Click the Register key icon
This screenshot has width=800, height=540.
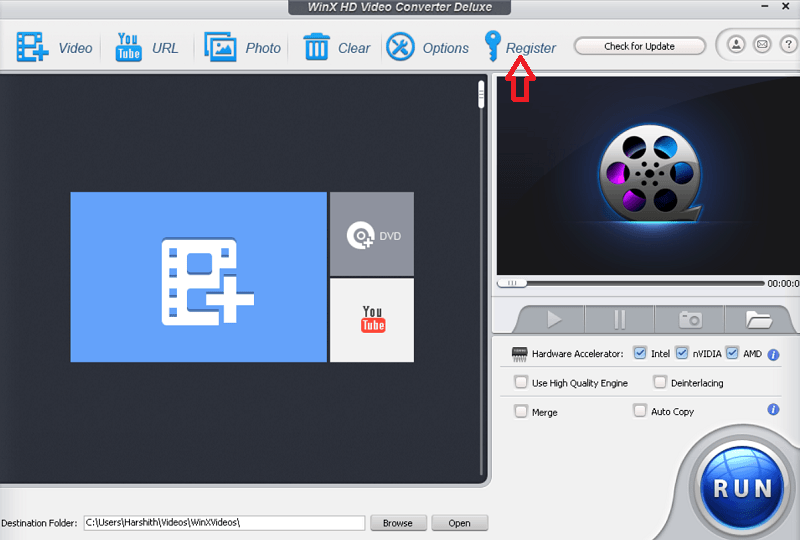[x=493, y=46]
